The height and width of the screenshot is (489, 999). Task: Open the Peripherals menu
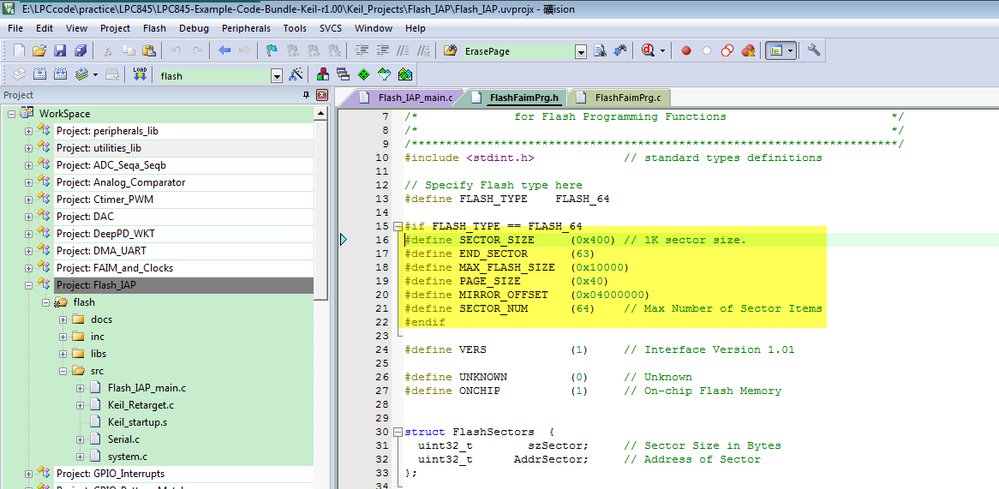coord(245,29)
